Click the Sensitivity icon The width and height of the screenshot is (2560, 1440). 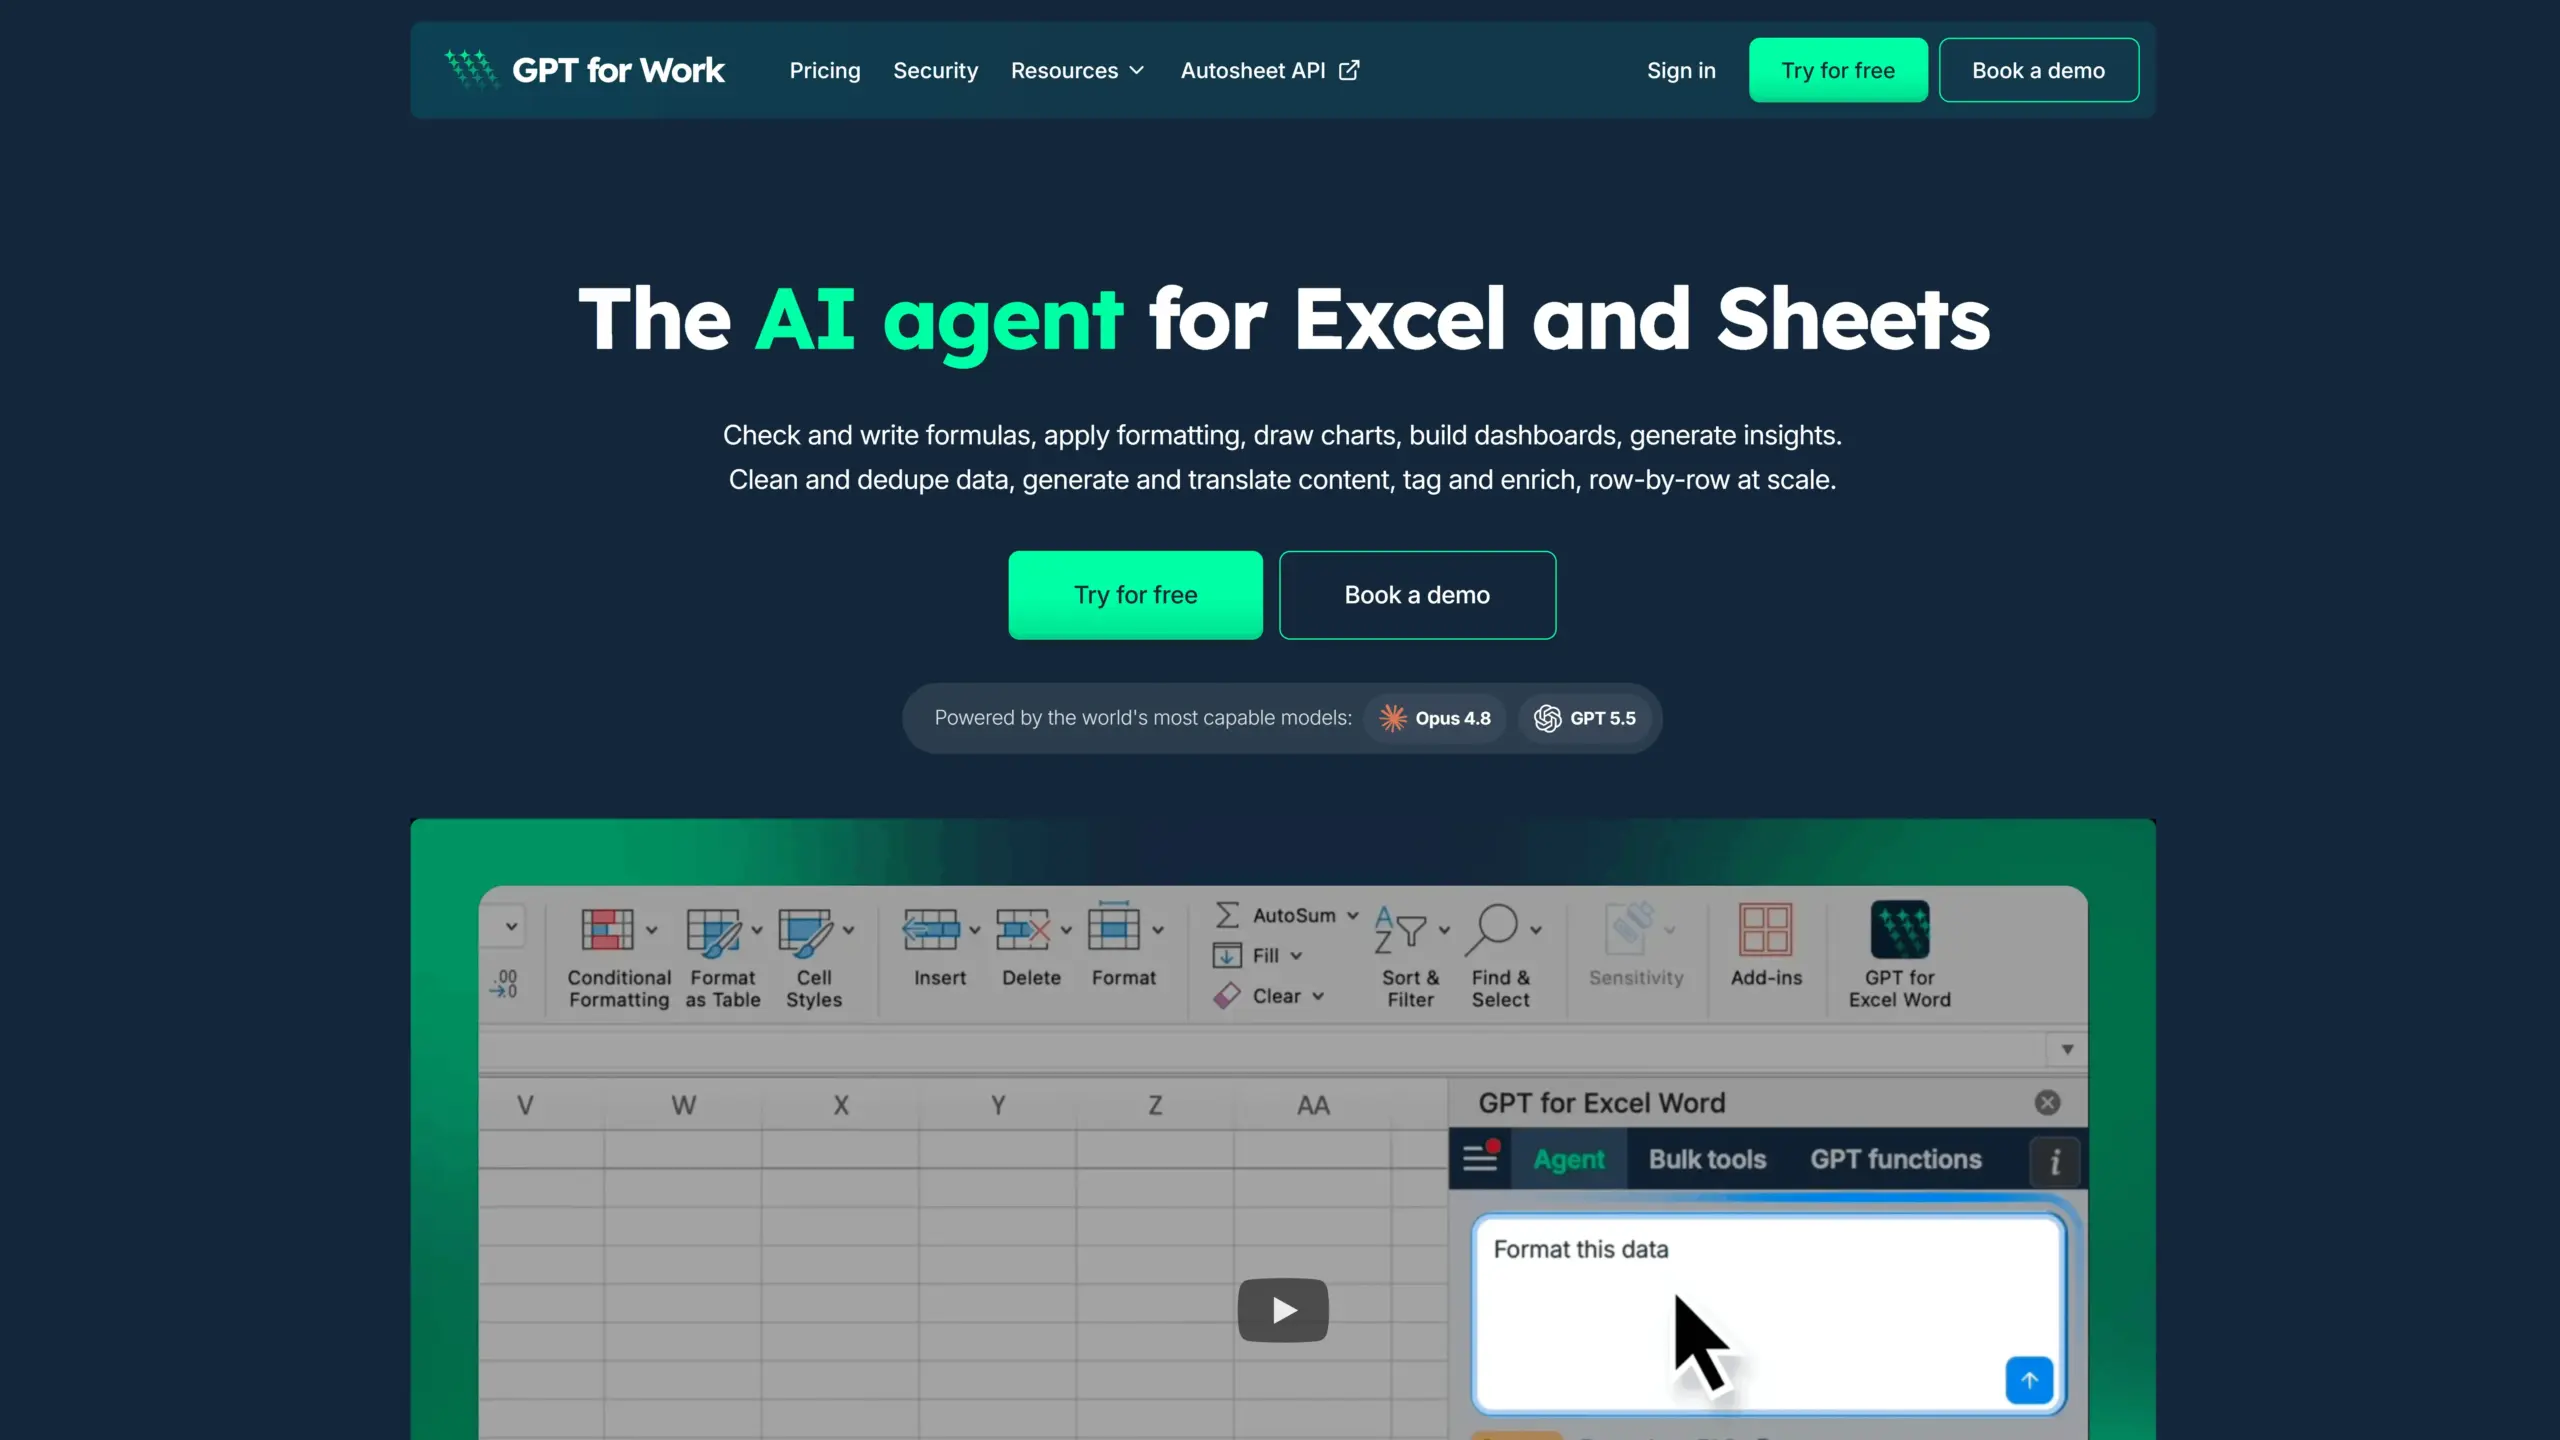[x=1629, y=928]
